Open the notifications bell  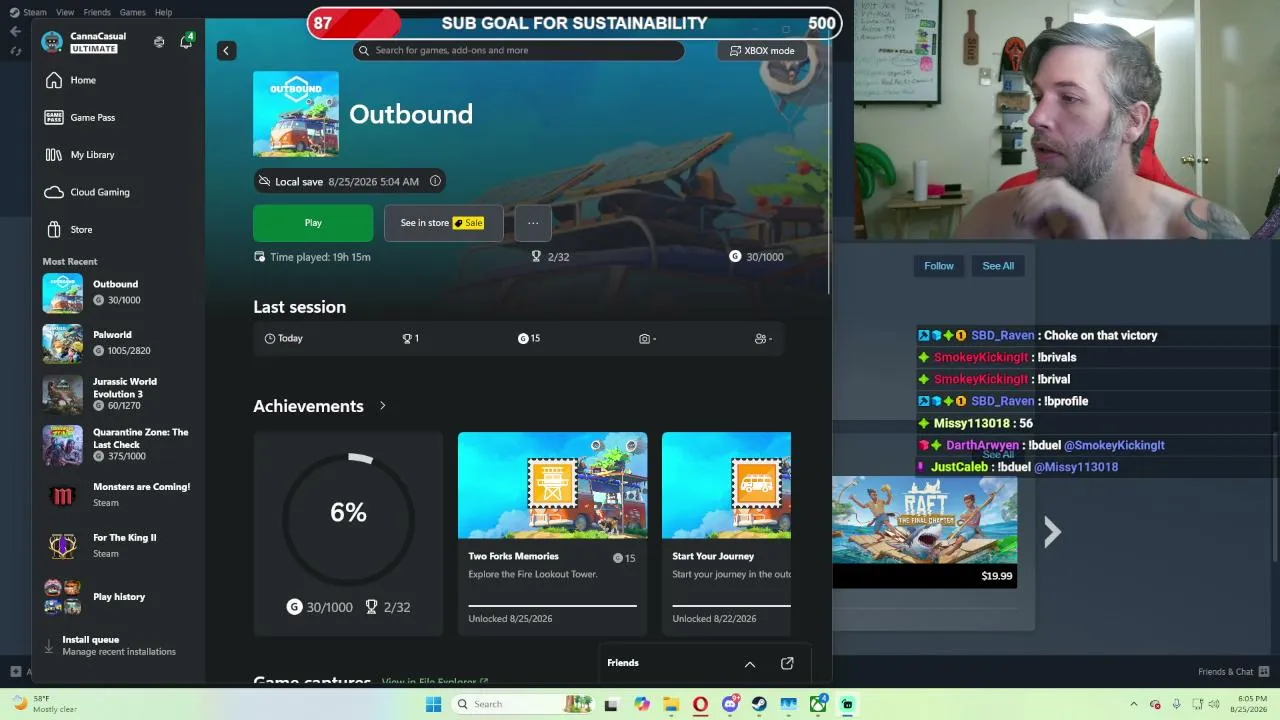click(x=186, y=42)
